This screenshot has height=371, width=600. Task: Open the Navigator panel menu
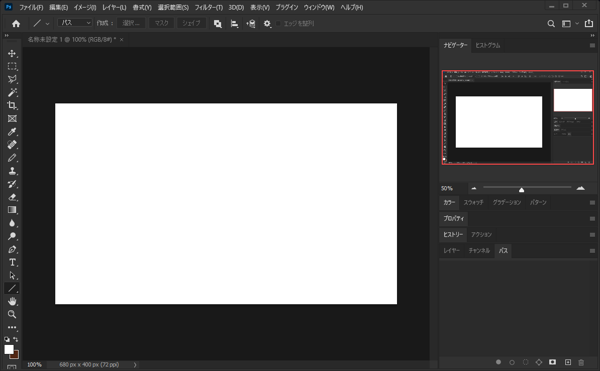[x=592, y=46]
